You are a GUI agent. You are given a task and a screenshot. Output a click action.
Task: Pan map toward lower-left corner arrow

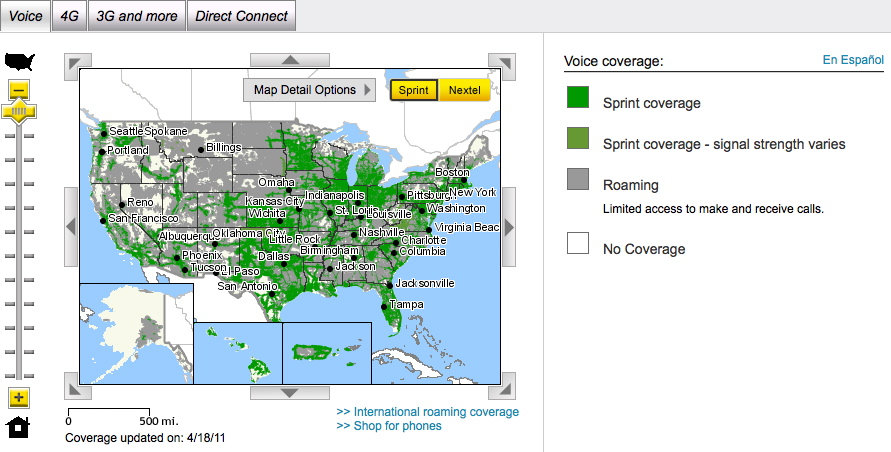(x=77, y=386)
